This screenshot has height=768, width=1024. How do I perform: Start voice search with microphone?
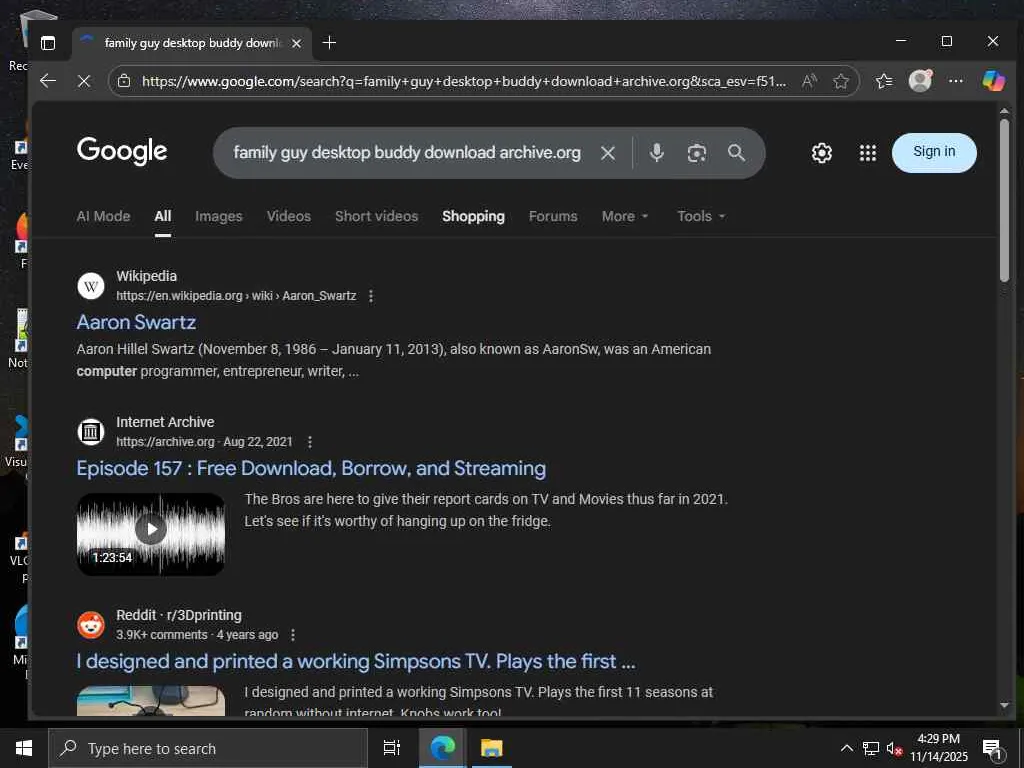point(657,153)
